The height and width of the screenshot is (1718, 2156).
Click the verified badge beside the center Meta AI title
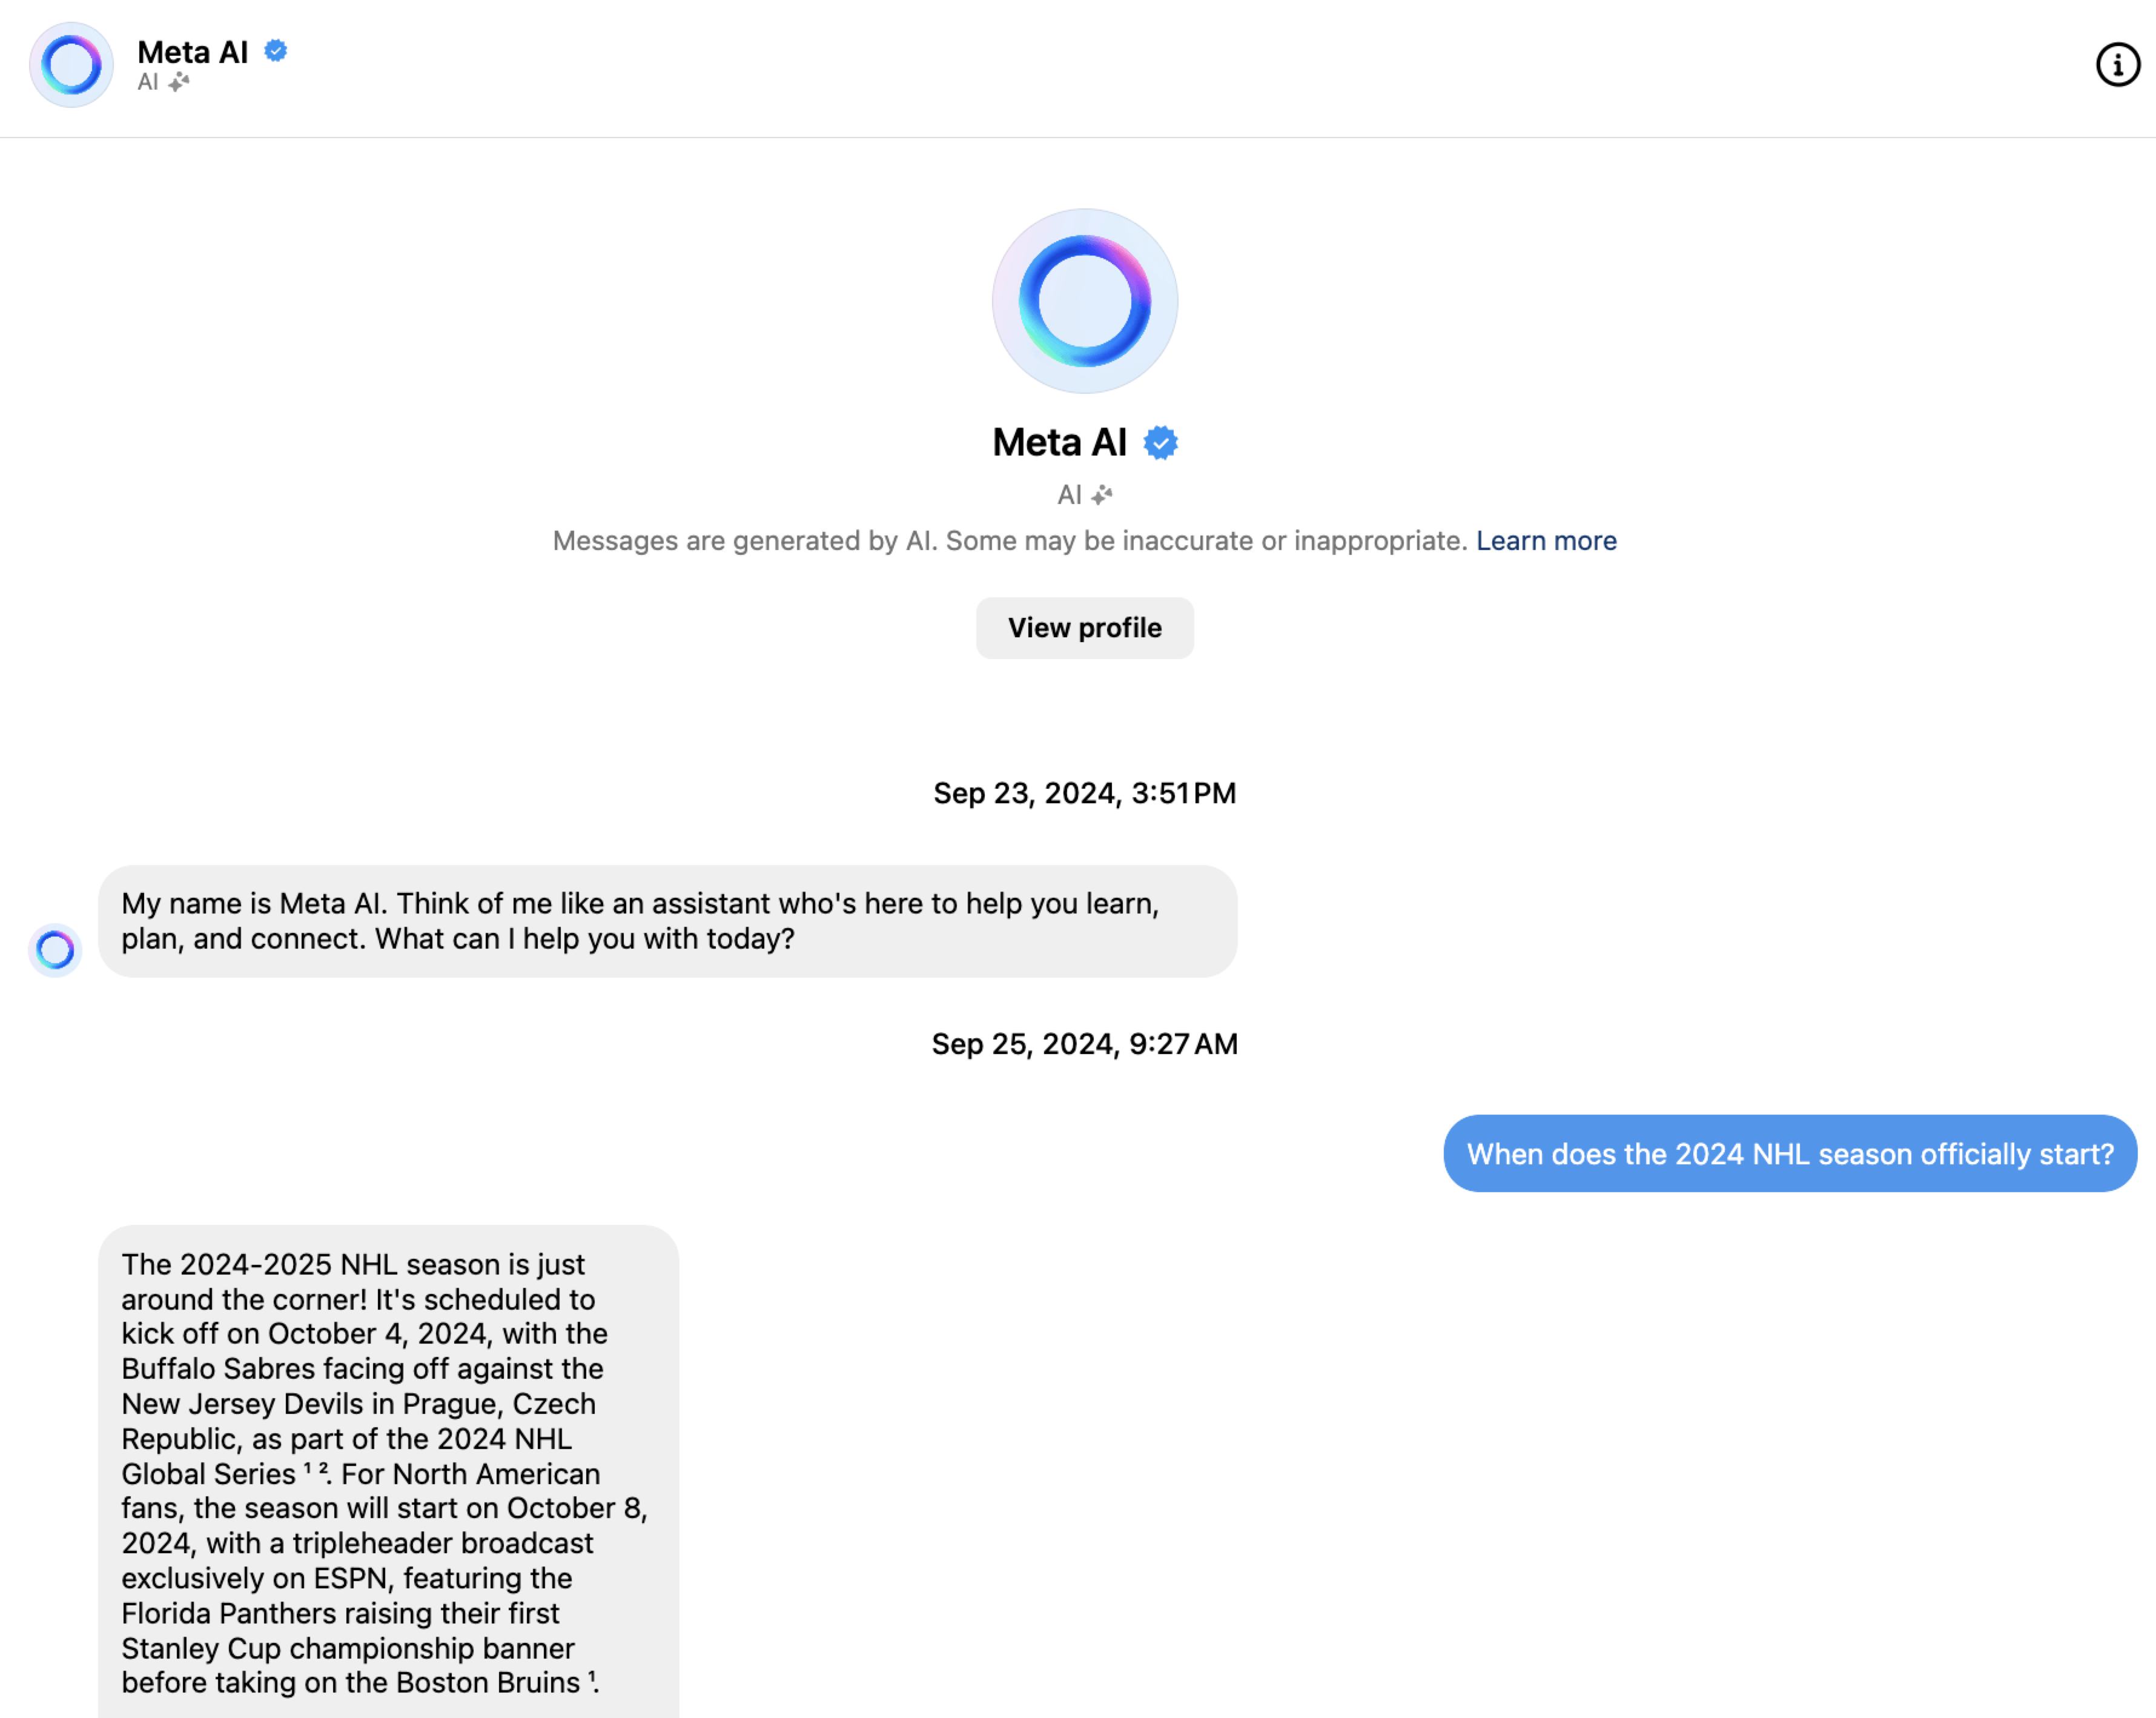(1160, 443)
